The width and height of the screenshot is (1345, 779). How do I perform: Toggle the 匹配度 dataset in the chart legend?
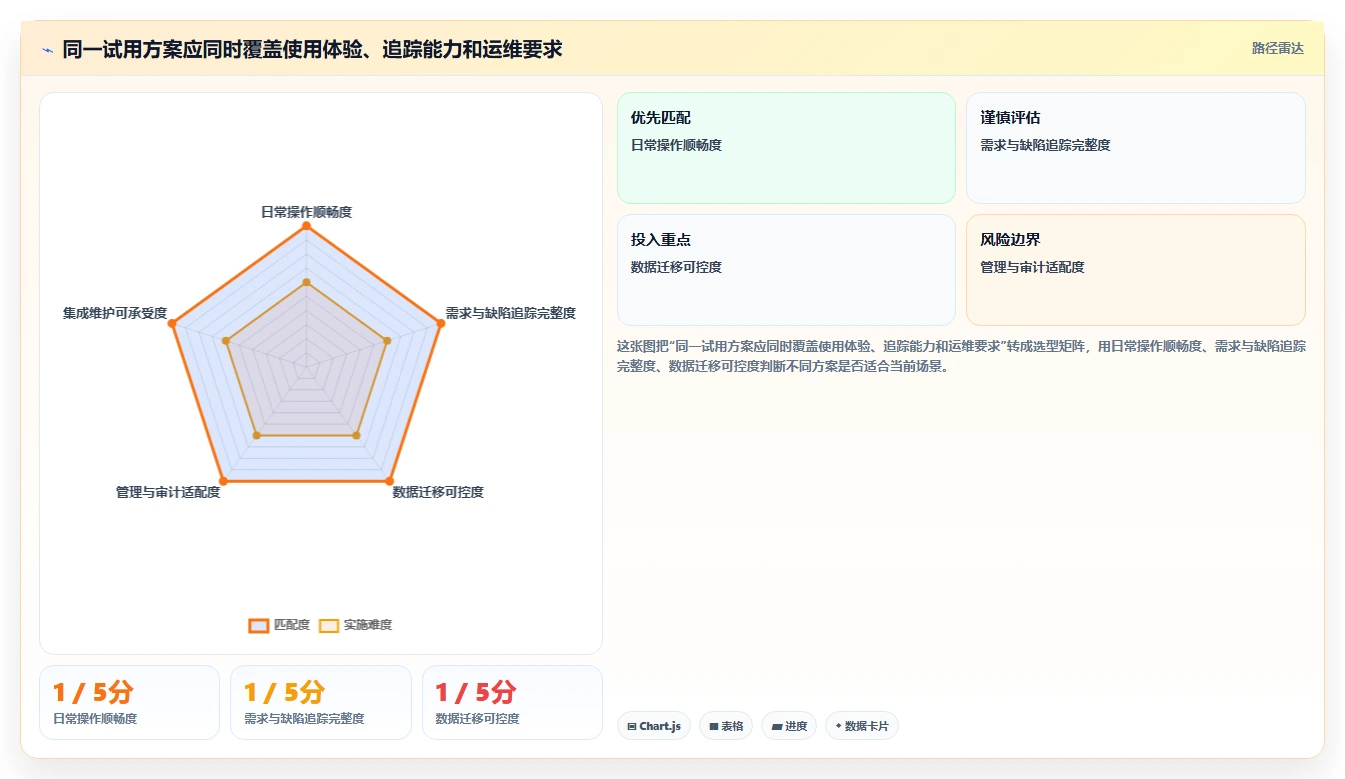pyautogui.click(x=279, y=625)
